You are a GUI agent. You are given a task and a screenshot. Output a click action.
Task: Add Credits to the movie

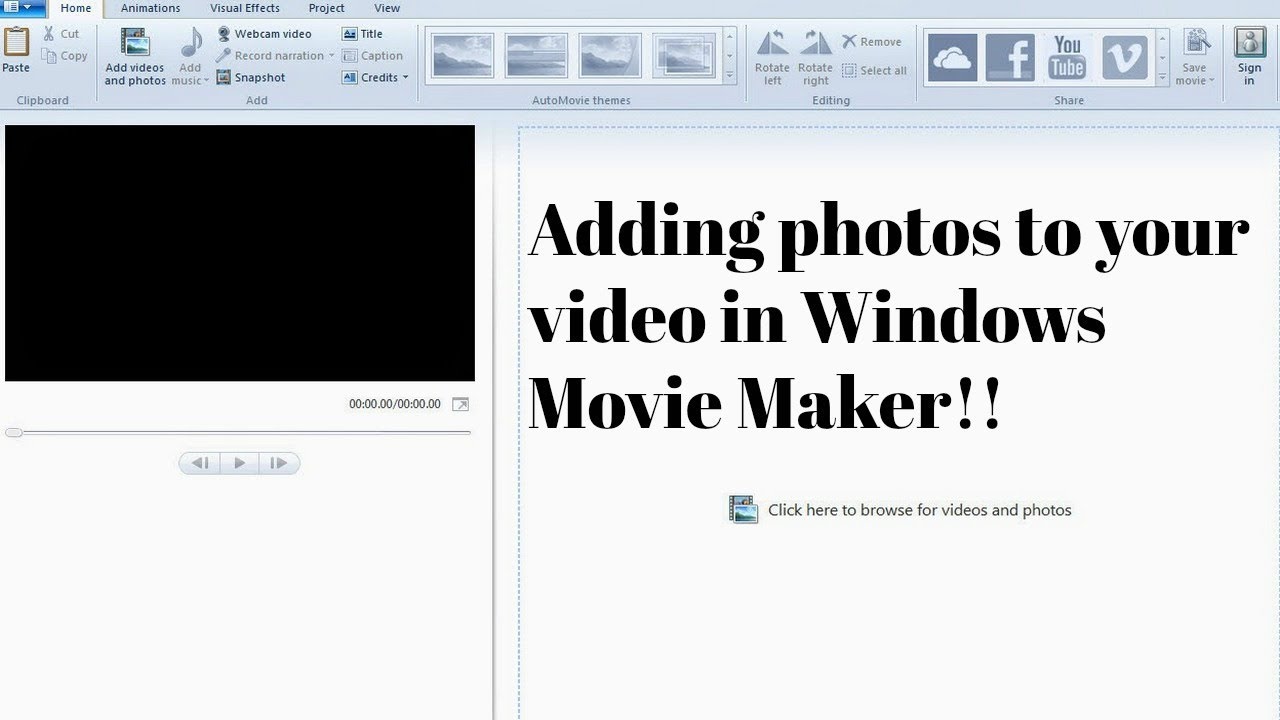pyautogui.click(x=370, y=78)
